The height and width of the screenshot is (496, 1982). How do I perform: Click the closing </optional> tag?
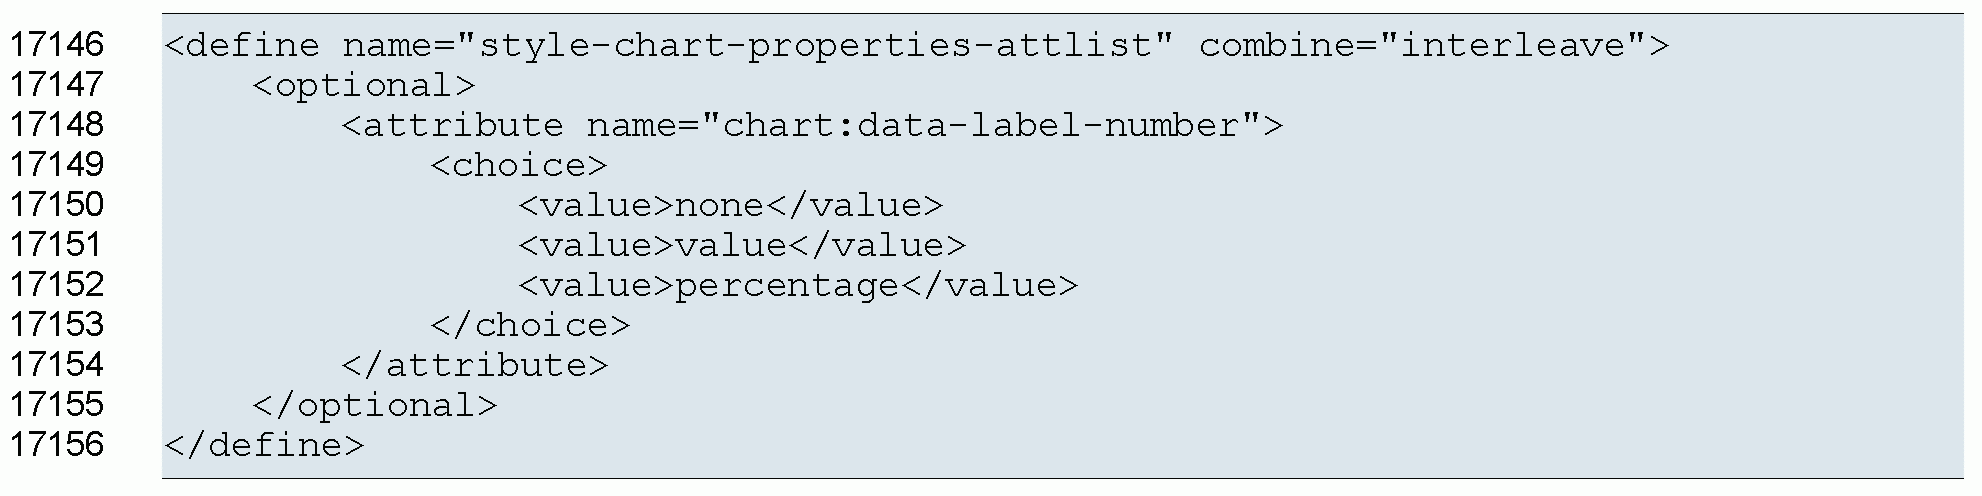[375, 405]
